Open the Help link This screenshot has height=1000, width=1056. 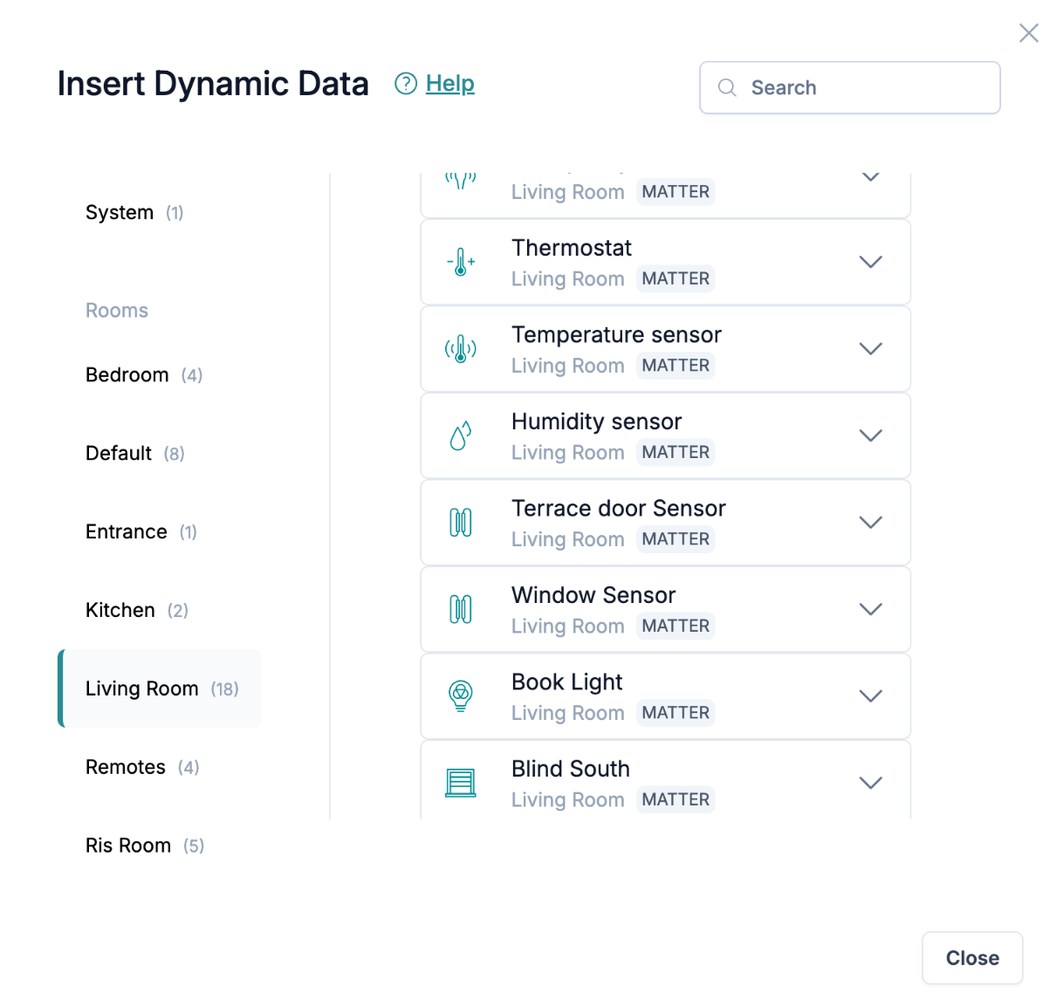point(450,84)
